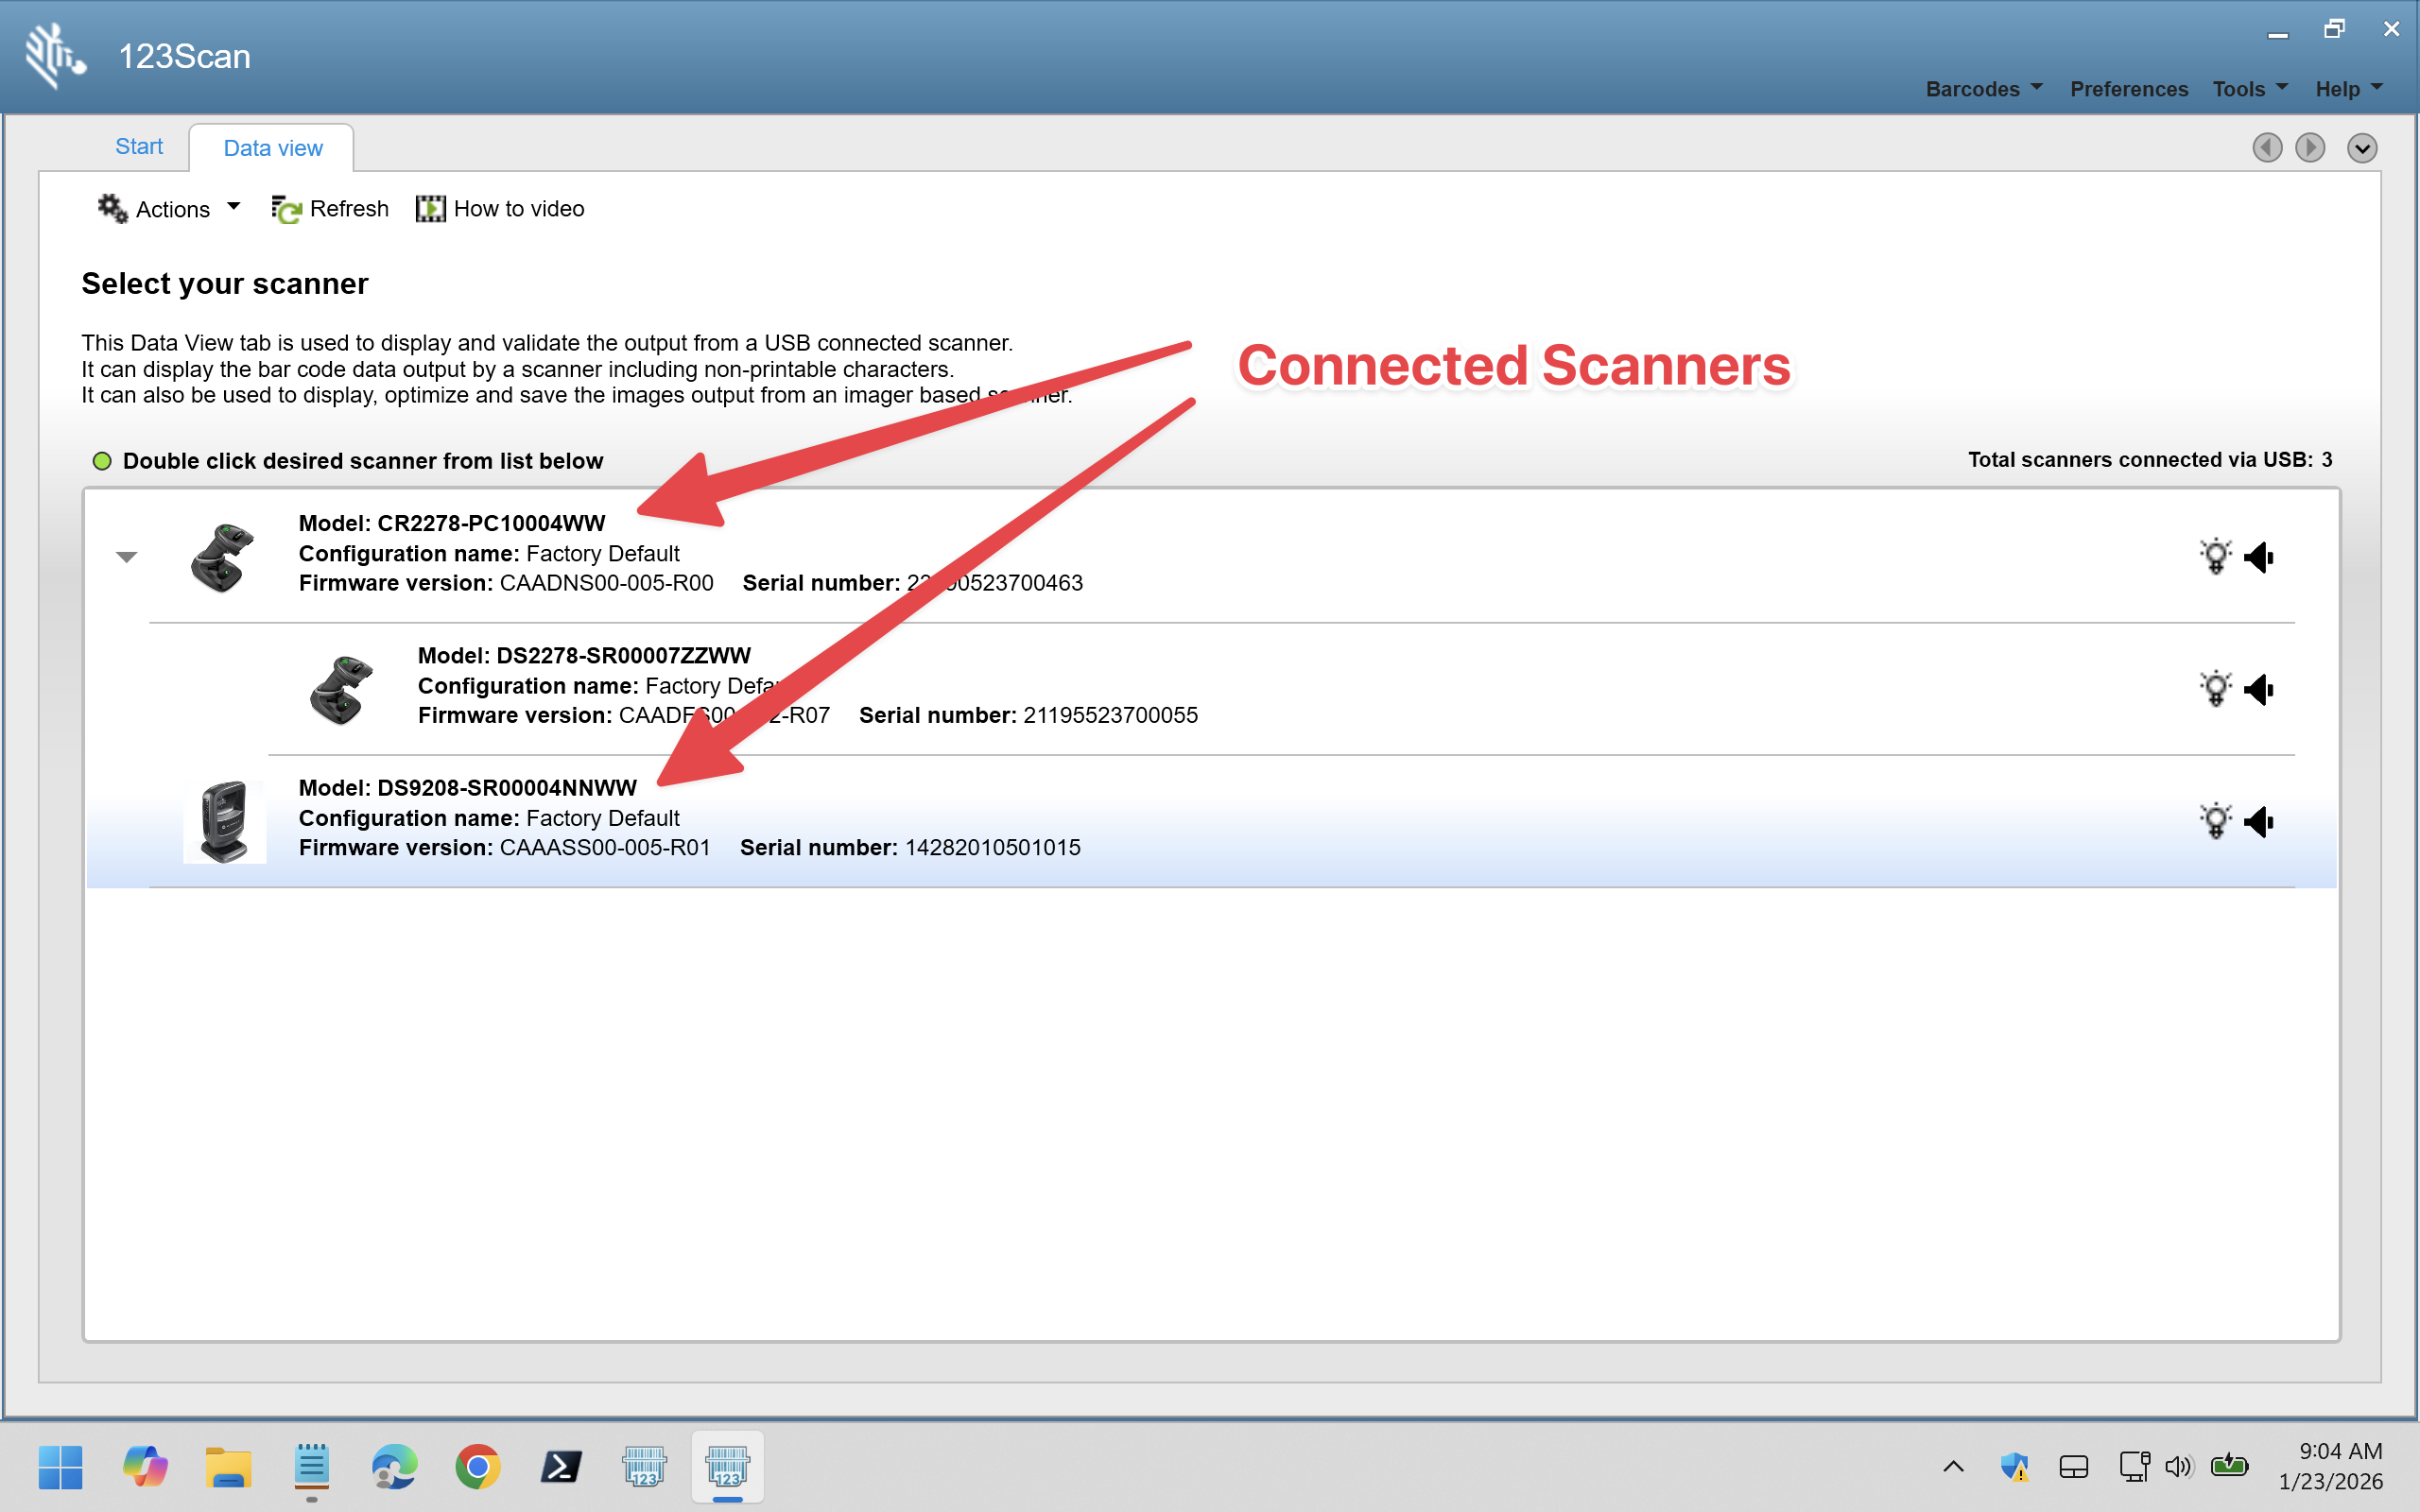The height and width of the screenshot is (1512, 2420).
Task: Collapse the CR2278 cradle tree arrow
Action: [126, 557]
